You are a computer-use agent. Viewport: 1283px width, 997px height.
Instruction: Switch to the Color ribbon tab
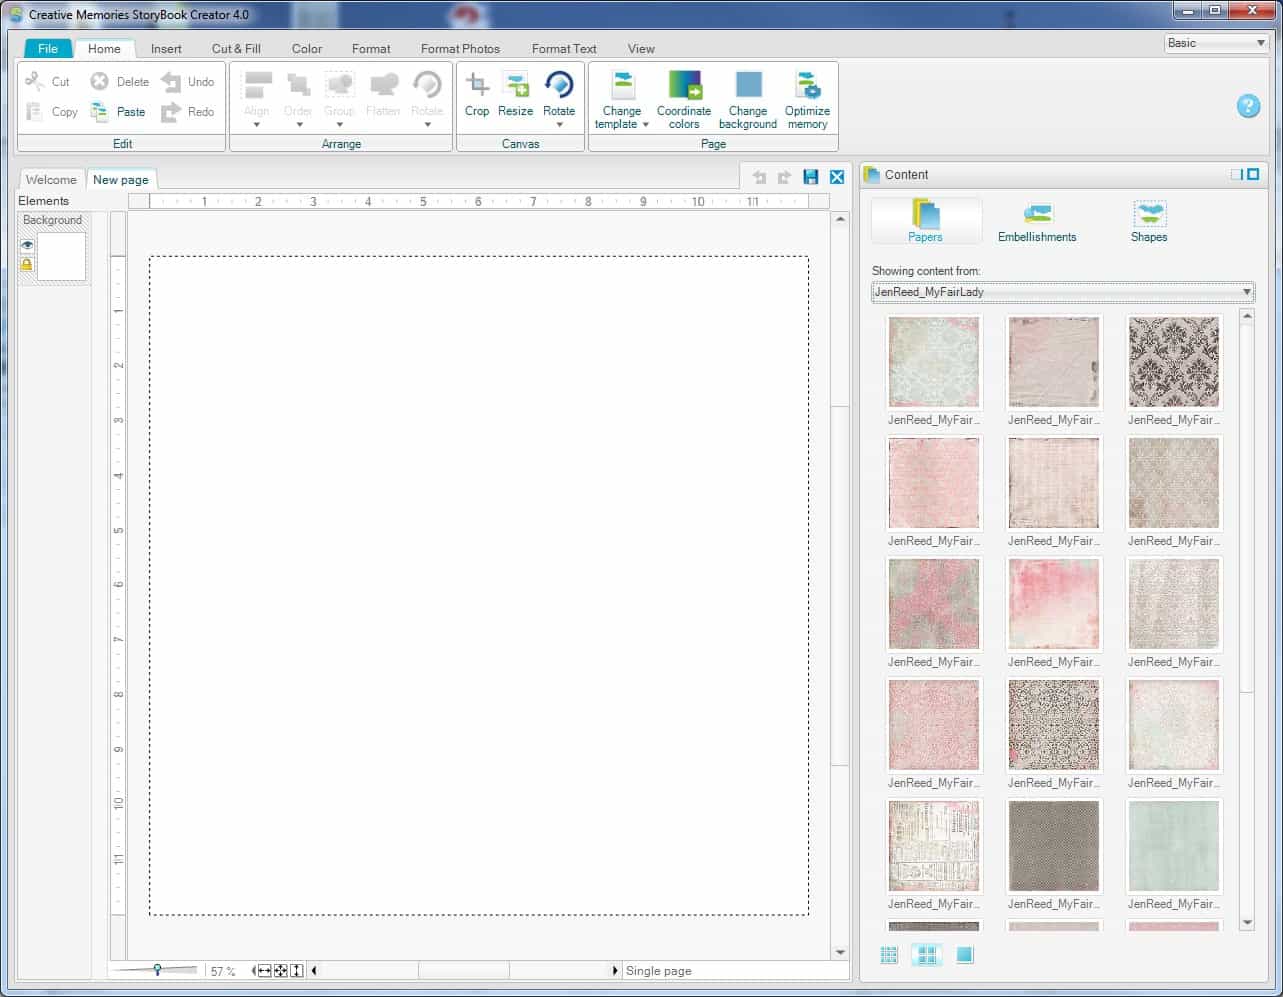coord(307,48)
